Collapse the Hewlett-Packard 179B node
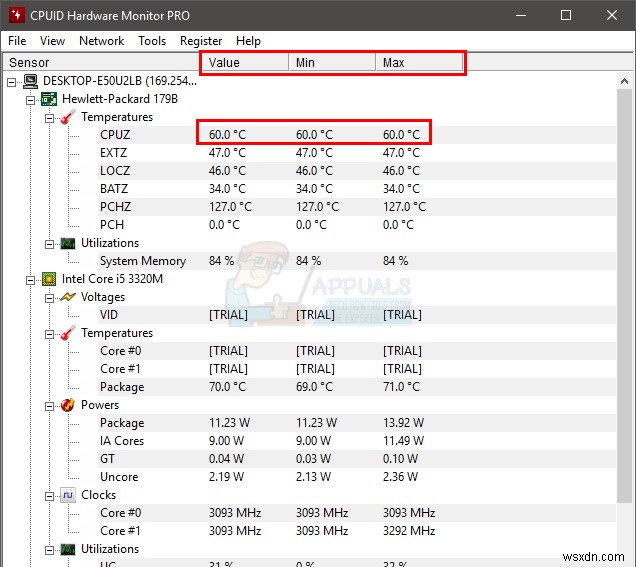 point(30,100)
